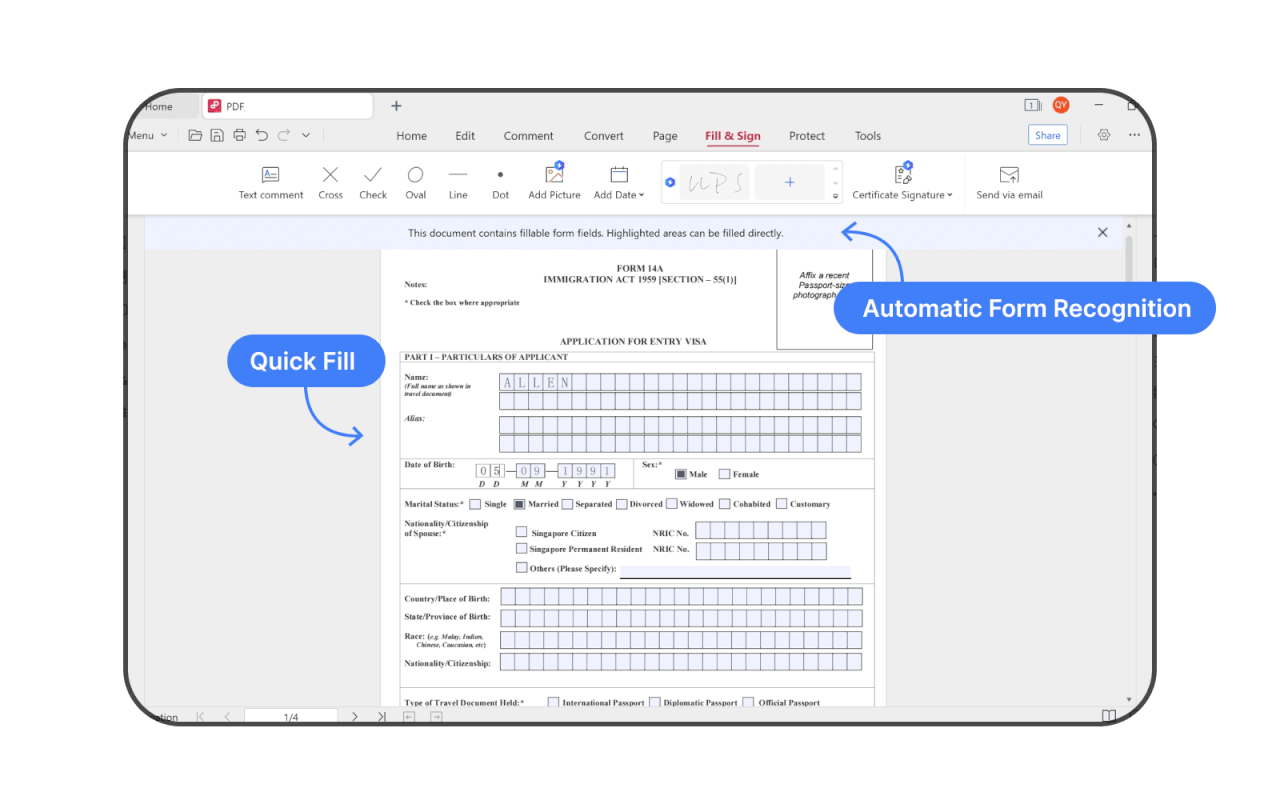Select the Dot tool
The height and width of the screenshot is (800, 1280).
(500, 182)
